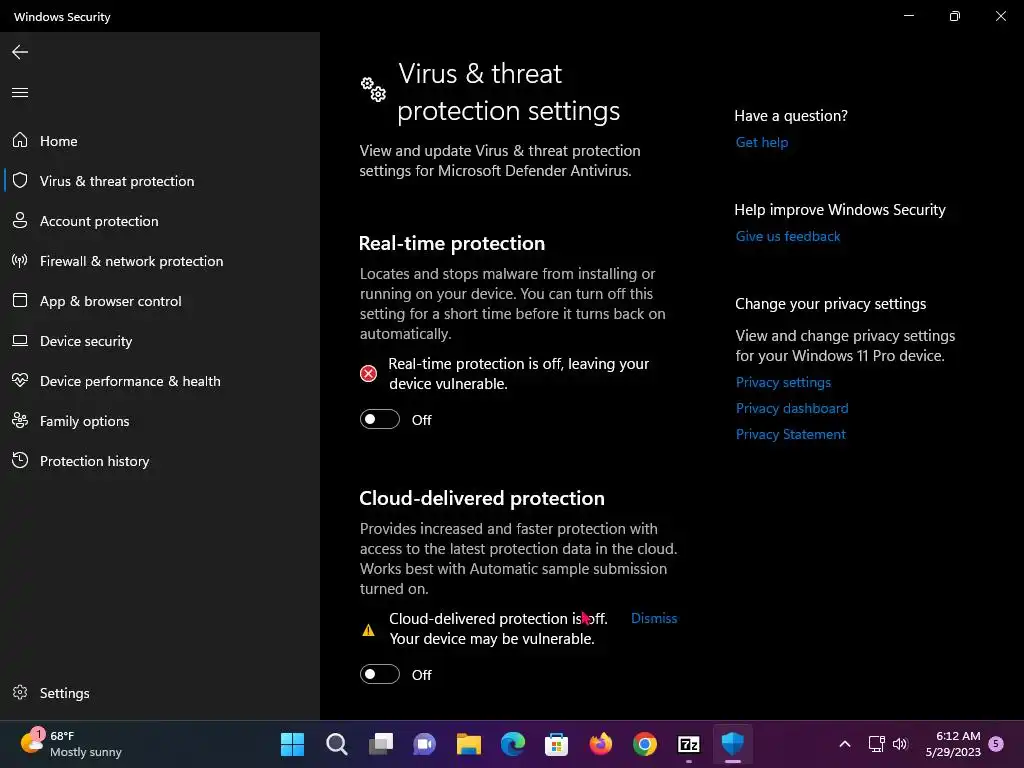Click the volume speaker icon

[900, 744]
